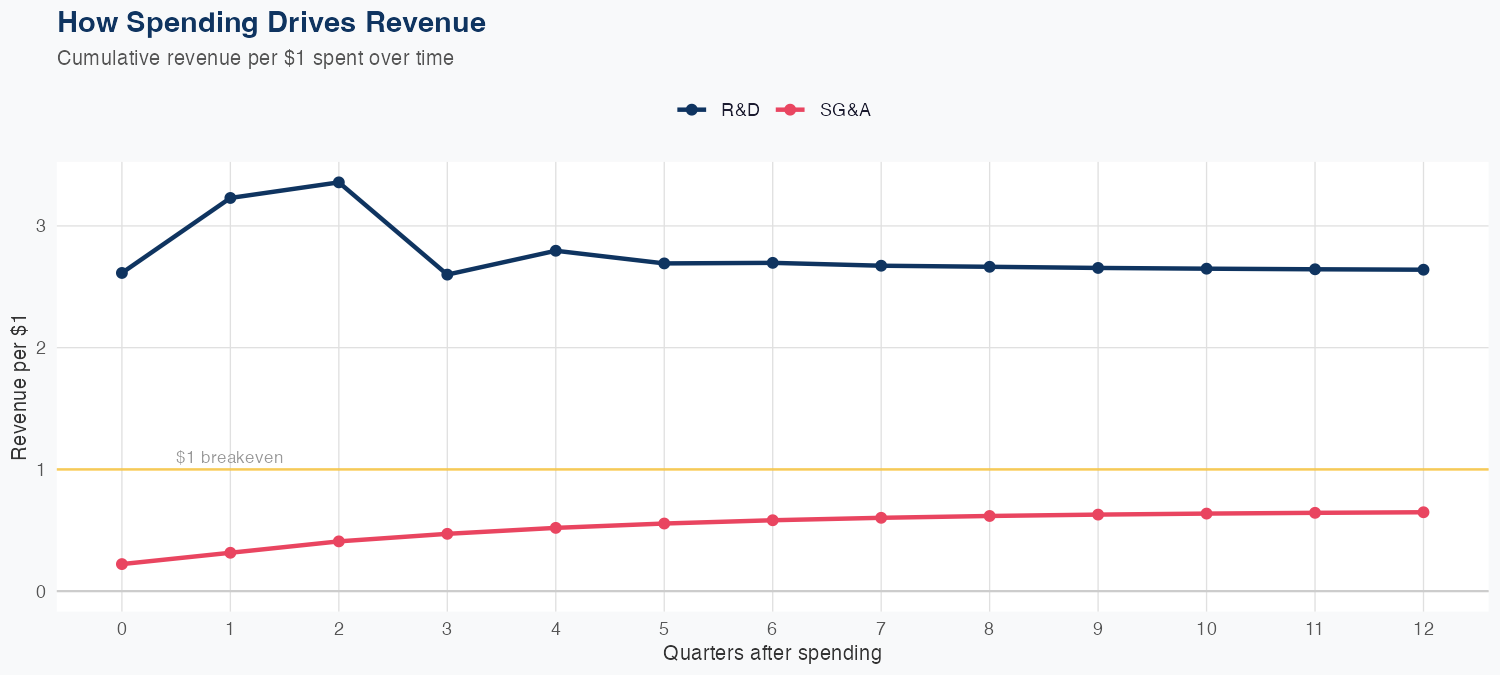
Task: Click the y-axis tick label 3
Action: (39, 226)
